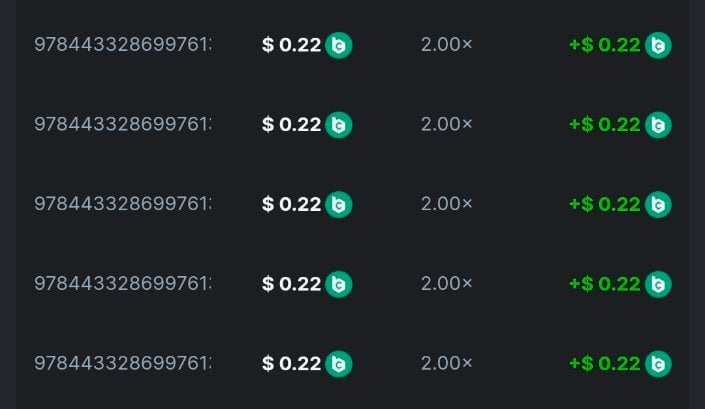Click the coin icon beside the third row's bet amount
This screenshot has width=705, height=409.
[x=339, y=204]
